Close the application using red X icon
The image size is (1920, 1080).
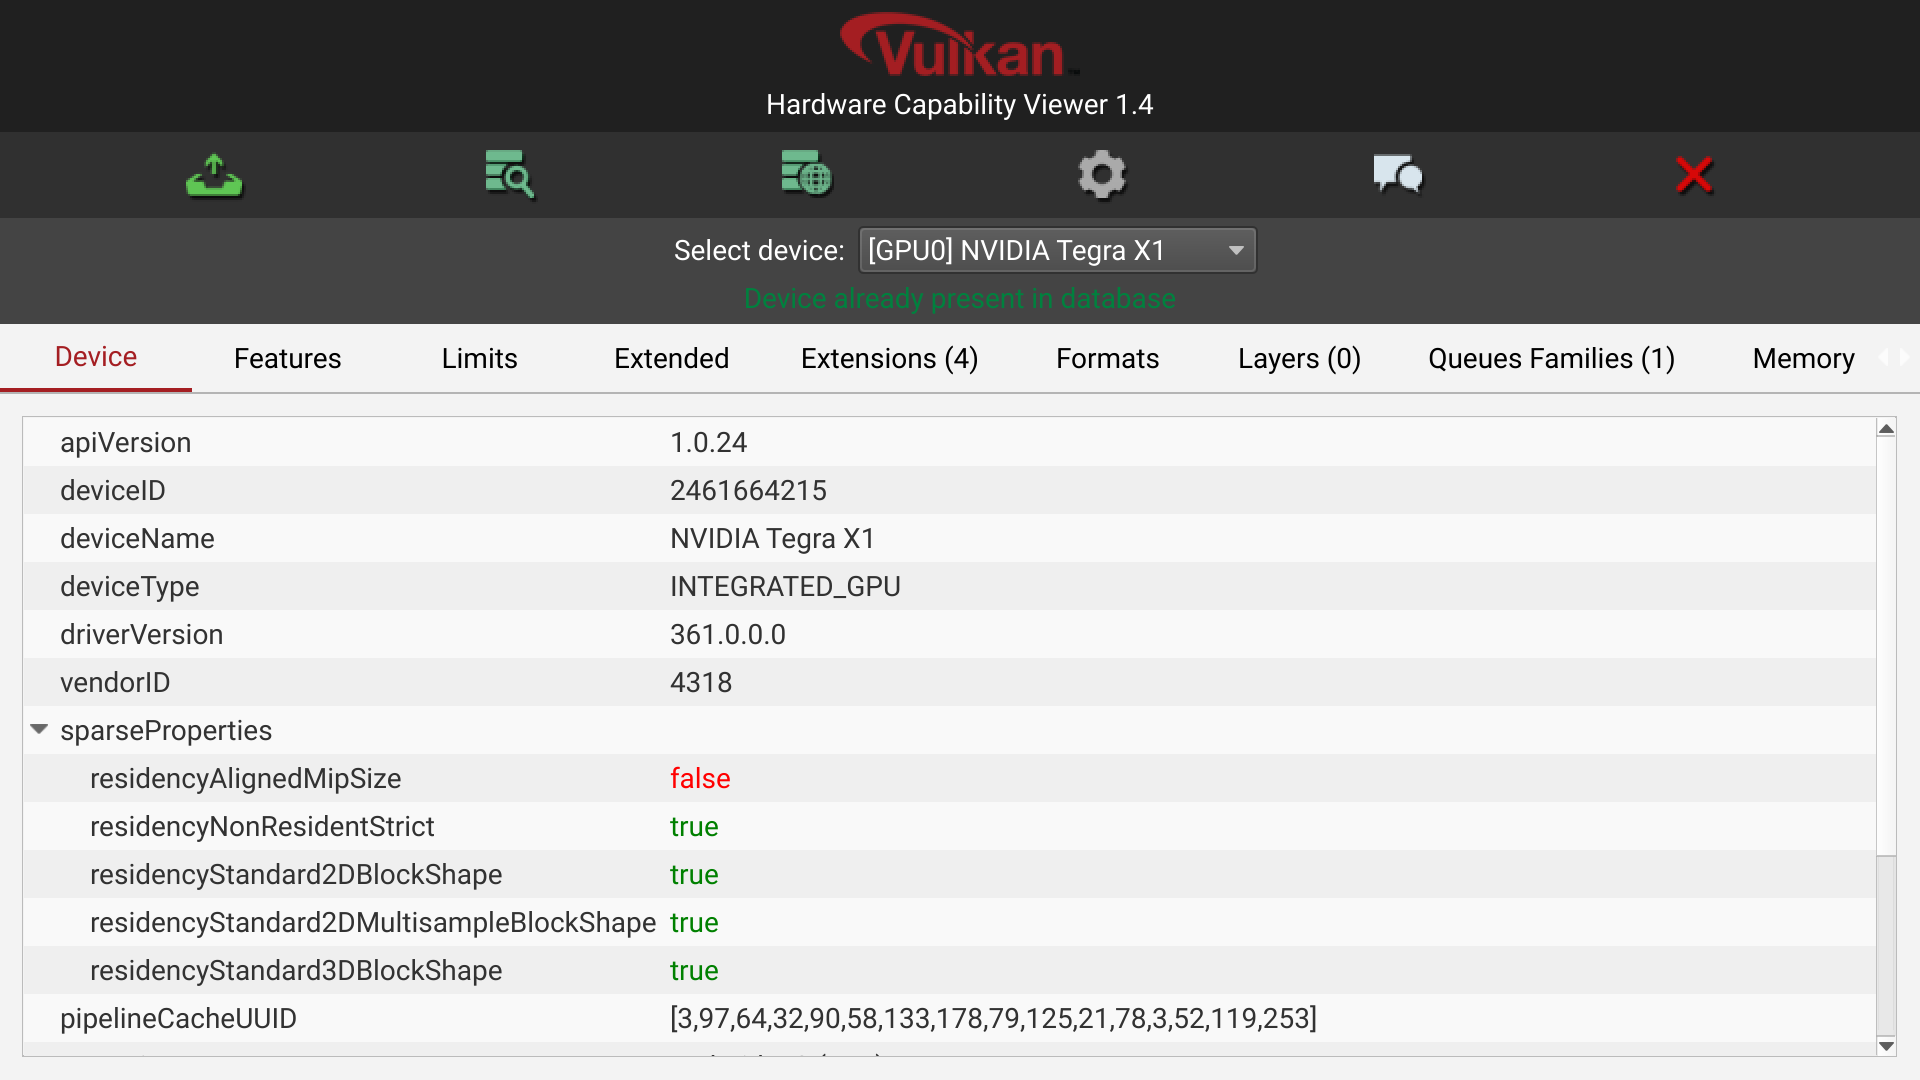1697,173
